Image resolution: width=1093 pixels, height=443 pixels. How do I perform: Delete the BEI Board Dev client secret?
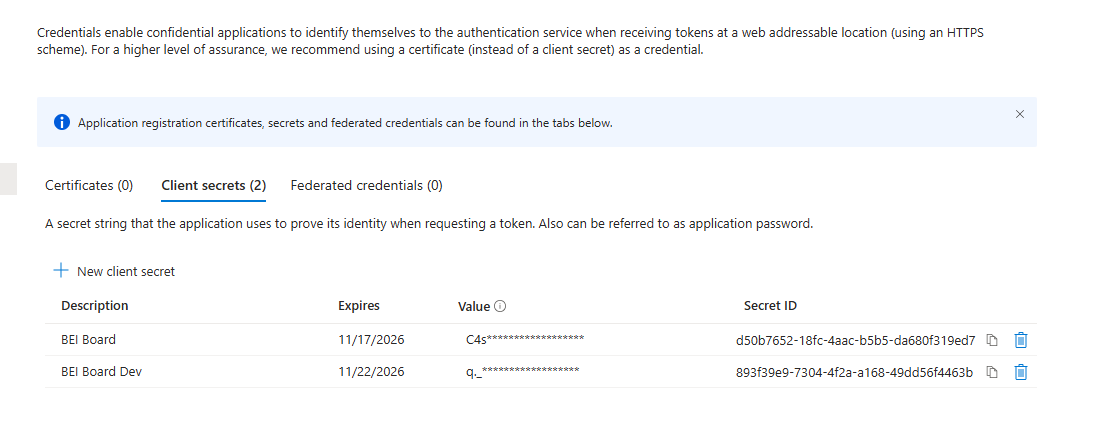[x=1021, y=372]
